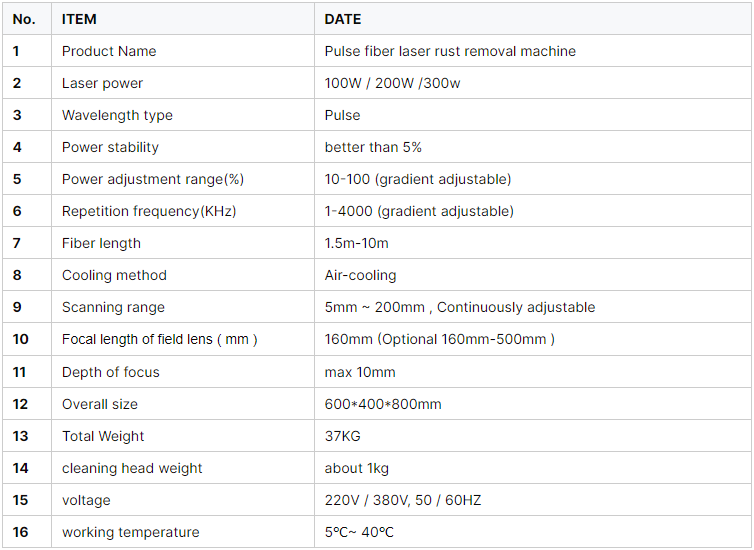754x550 pixels.
Task: Click the "No." column header
Action: pyautogui.click(x=24, y=19)
